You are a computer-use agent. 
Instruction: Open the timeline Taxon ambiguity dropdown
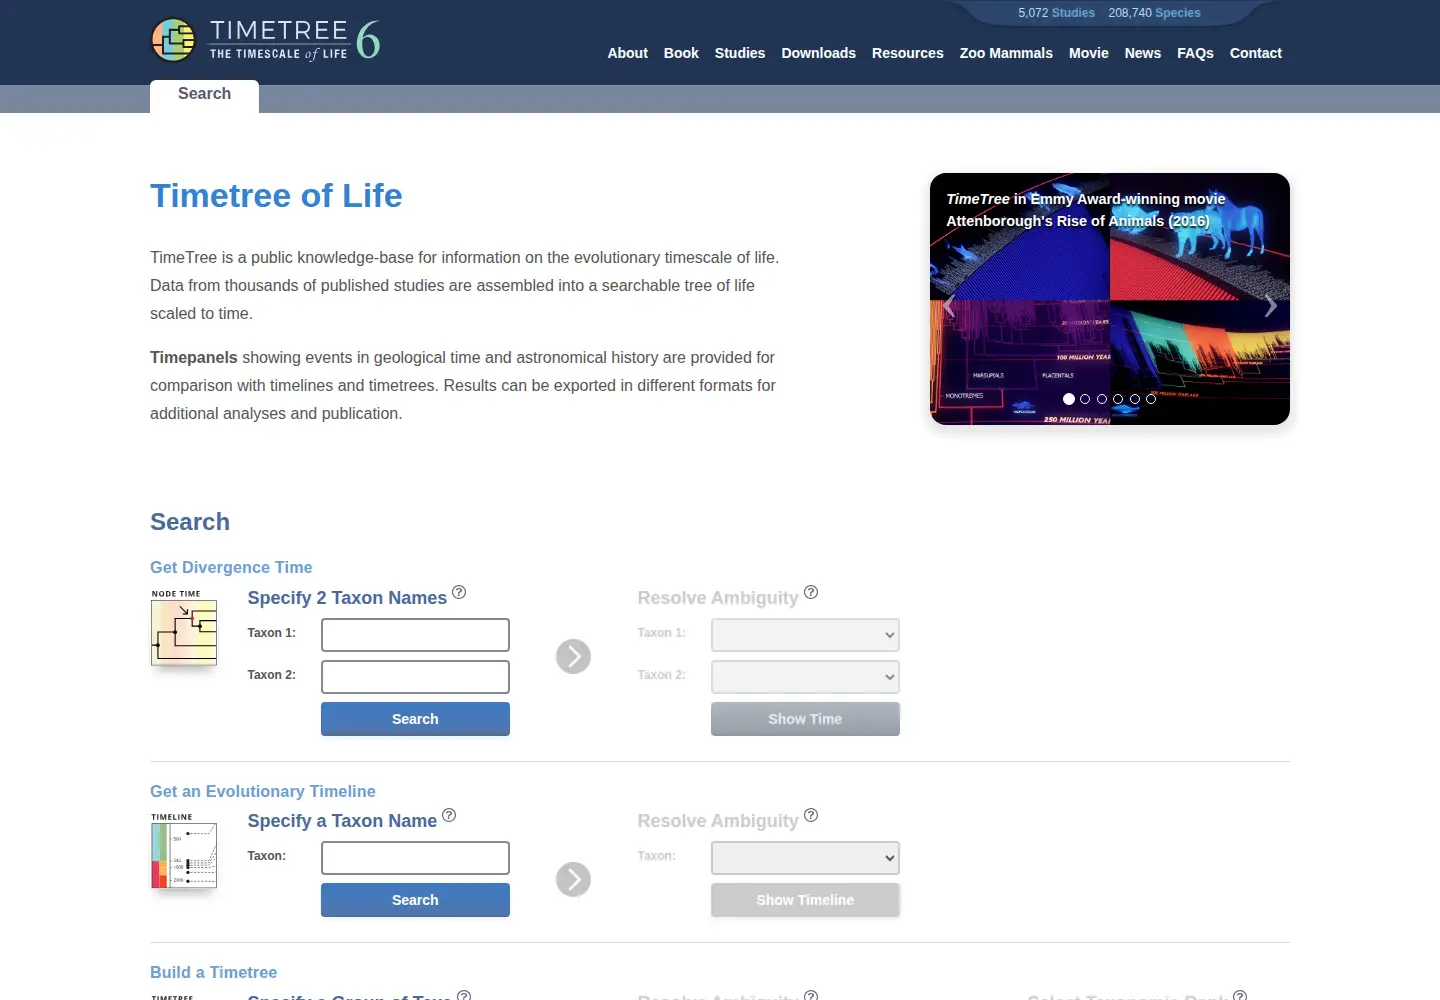[805, 858]
